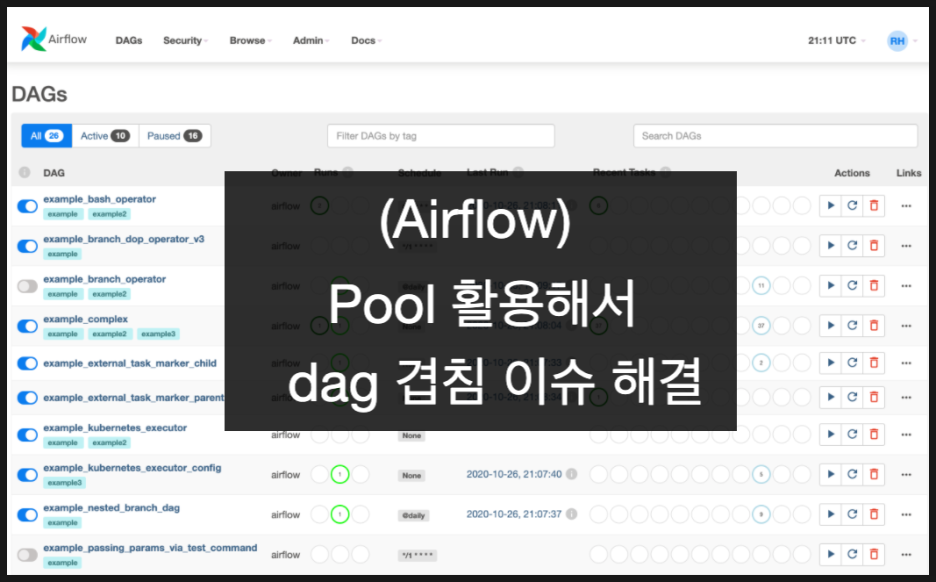Open example_passing_params_via_test_command DAG link
This screenshot has width=936, height=582.
pos(150,547)
